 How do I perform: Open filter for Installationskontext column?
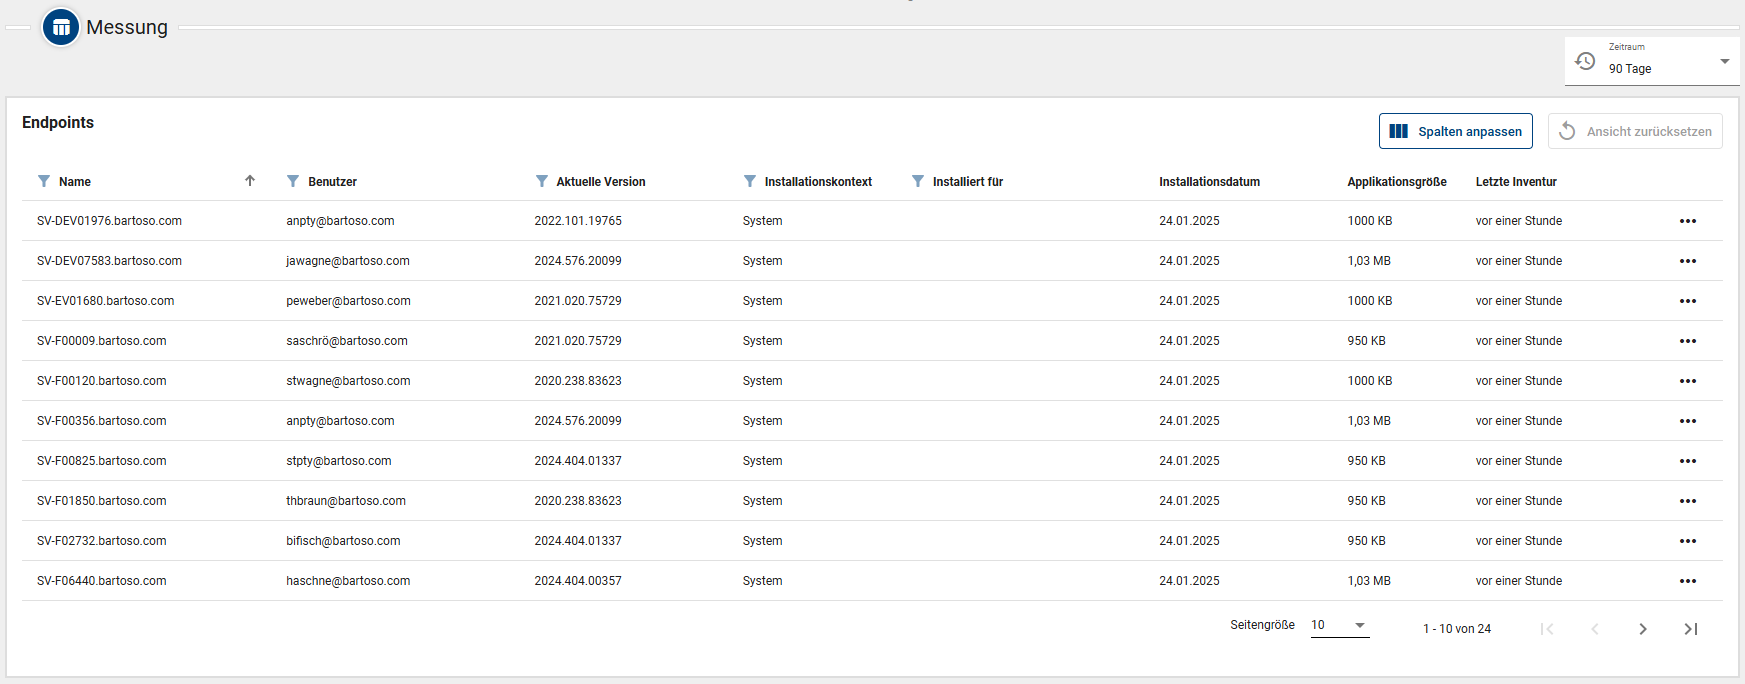pyautogui.click(x=750, y=181)
